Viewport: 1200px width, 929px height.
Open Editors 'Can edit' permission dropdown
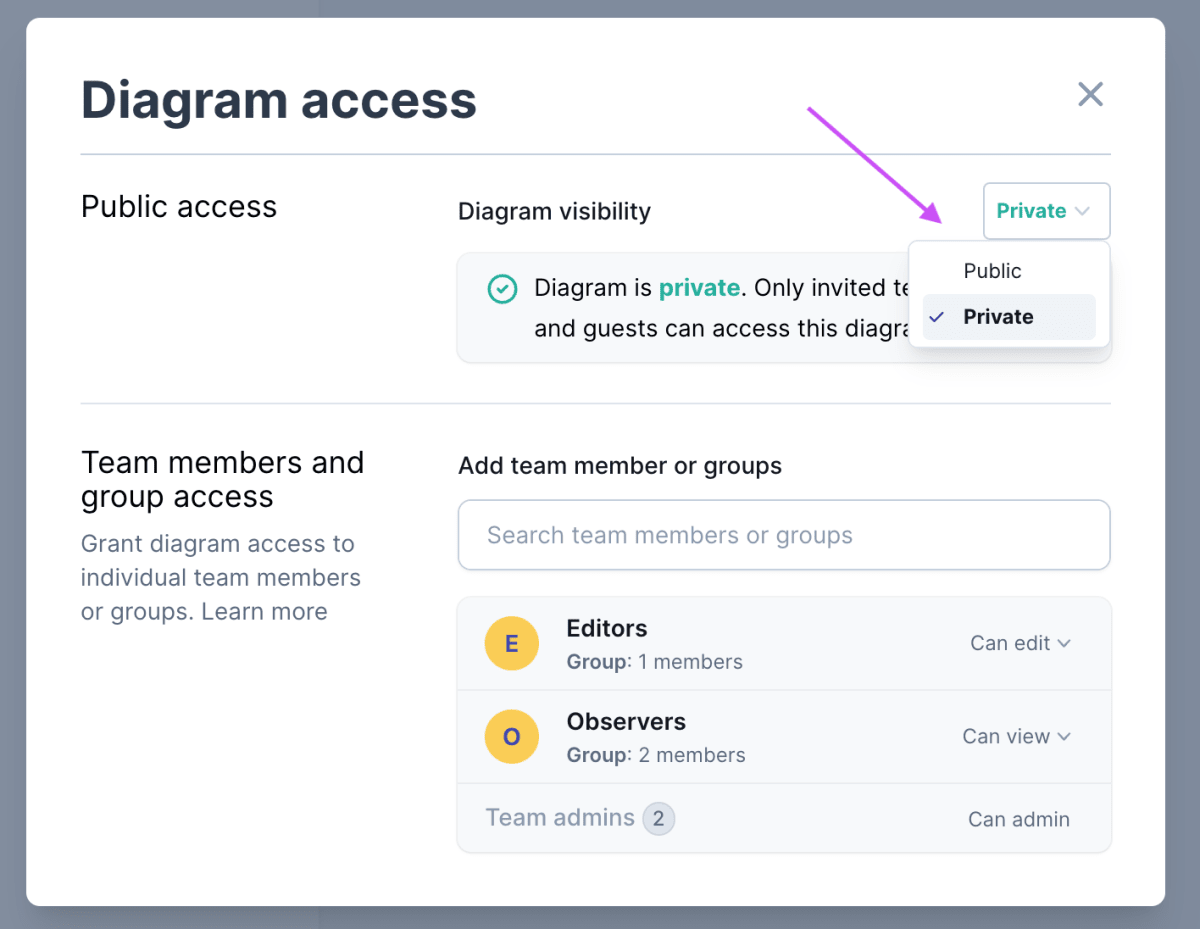1019,643
